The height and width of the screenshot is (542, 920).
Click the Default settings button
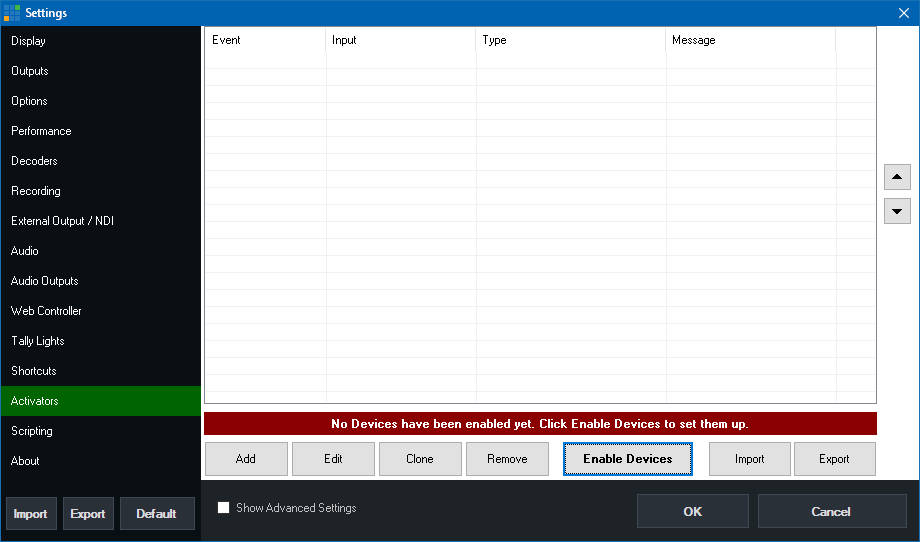click(x=157, y=514)
